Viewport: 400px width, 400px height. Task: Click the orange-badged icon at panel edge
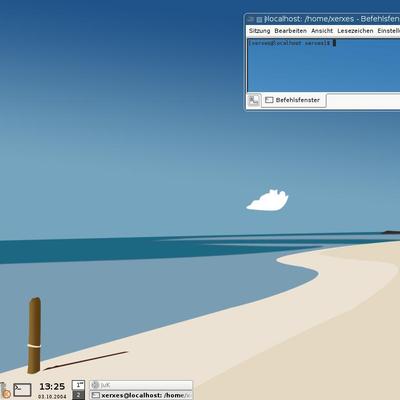point(5,392)
